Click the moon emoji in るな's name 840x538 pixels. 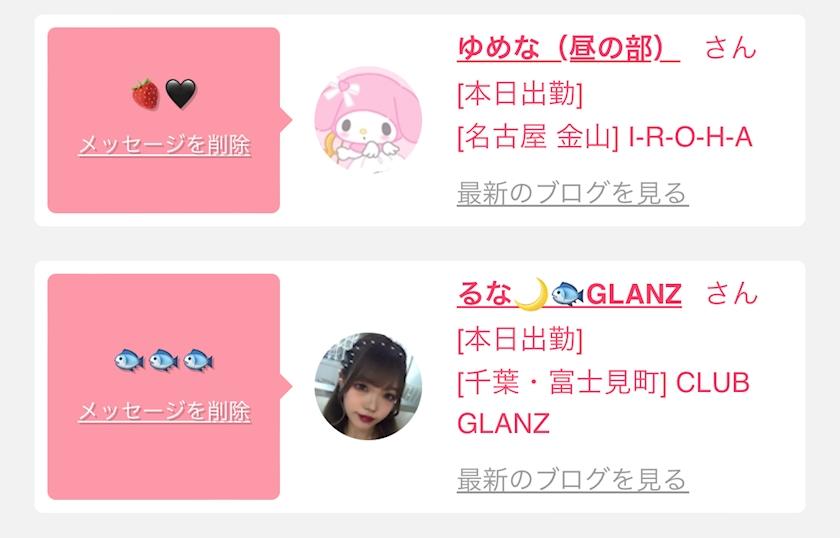click(x=531, y=293)
